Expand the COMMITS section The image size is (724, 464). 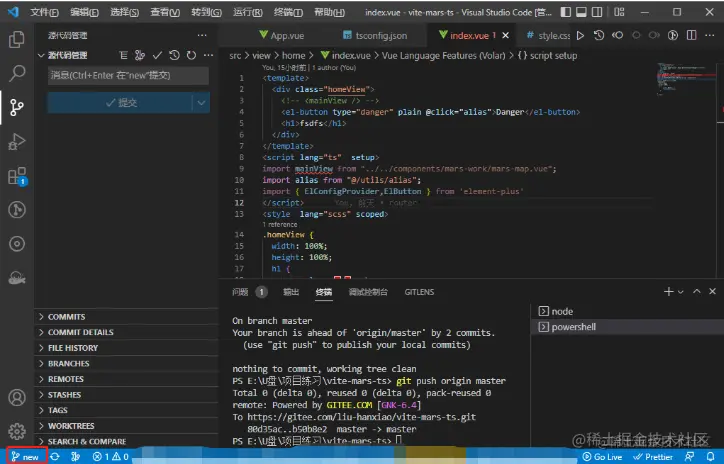click(x=126, y=317)
